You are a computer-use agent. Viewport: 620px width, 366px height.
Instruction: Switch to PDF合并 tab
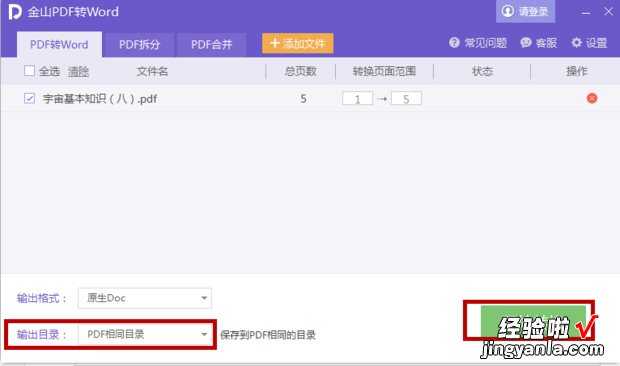click(212, 45)
